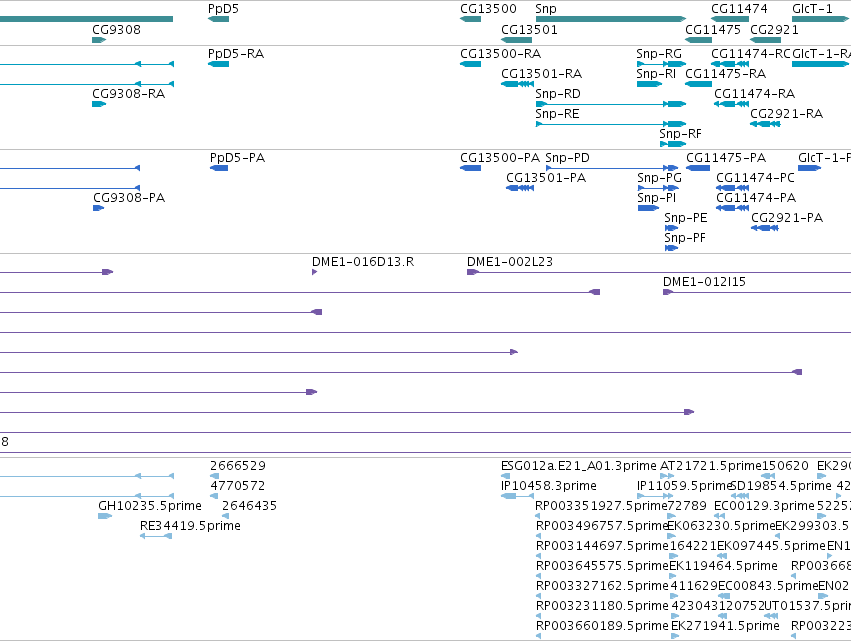The image size is (851, 641).
Task: Select the PpD5 gene label
Action: click(223, 9)
